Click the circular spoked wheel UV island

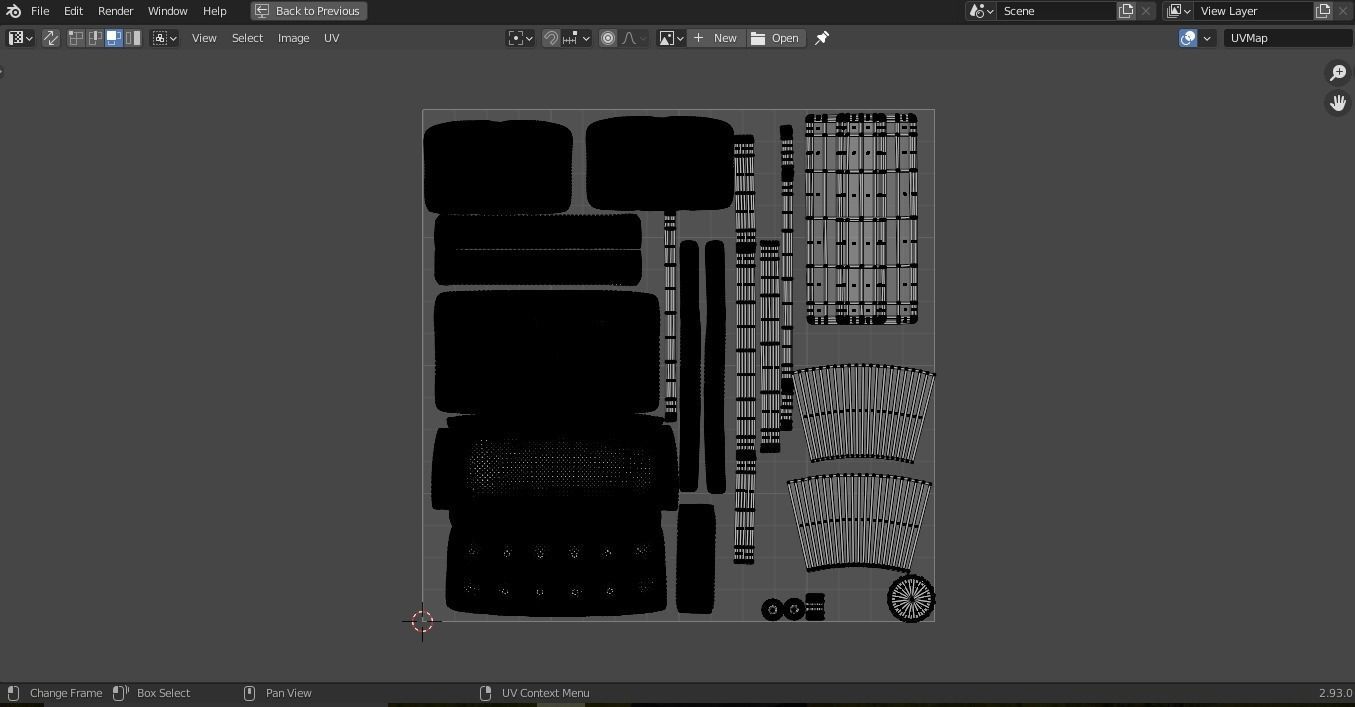(911, 598)
